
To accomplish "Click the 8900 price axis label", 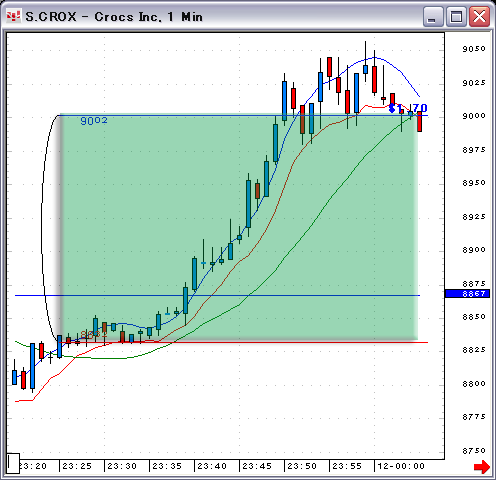I will pos(474,250).
